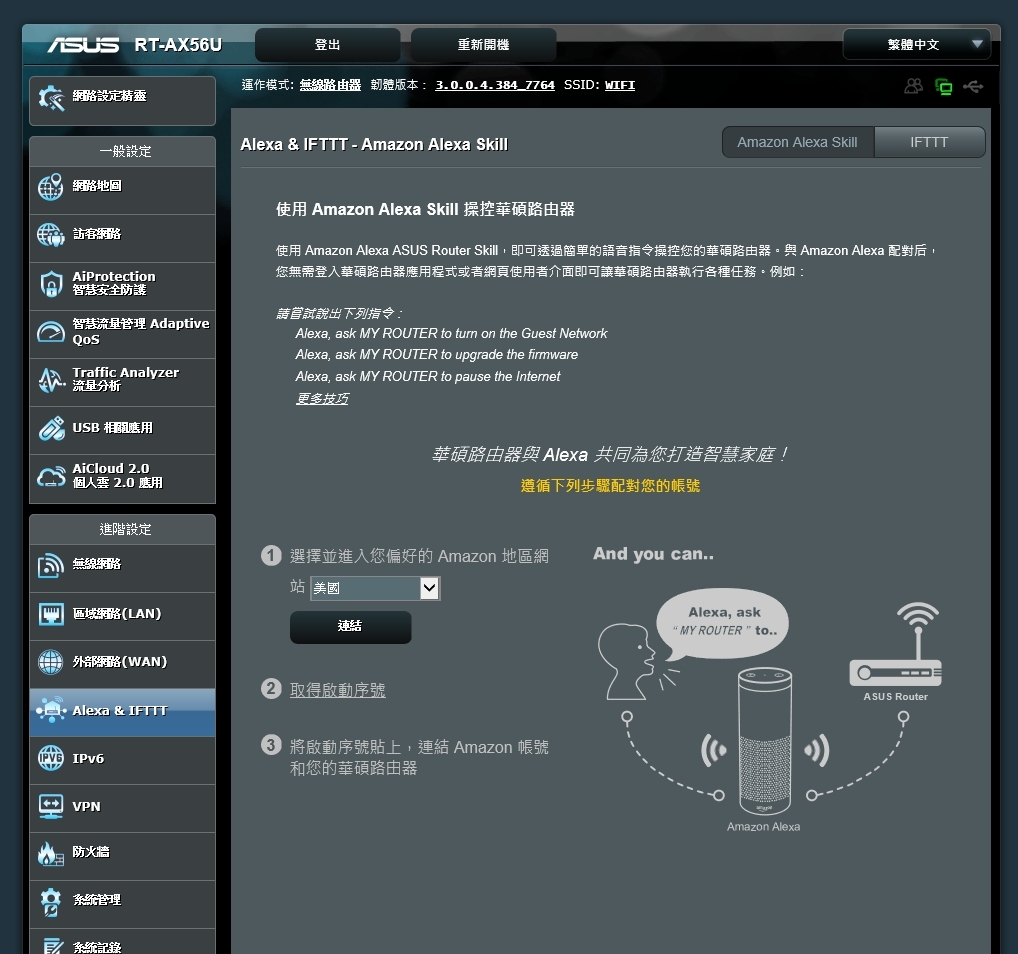
Task: Open the IPv6 globe icon
Action: 51,758
